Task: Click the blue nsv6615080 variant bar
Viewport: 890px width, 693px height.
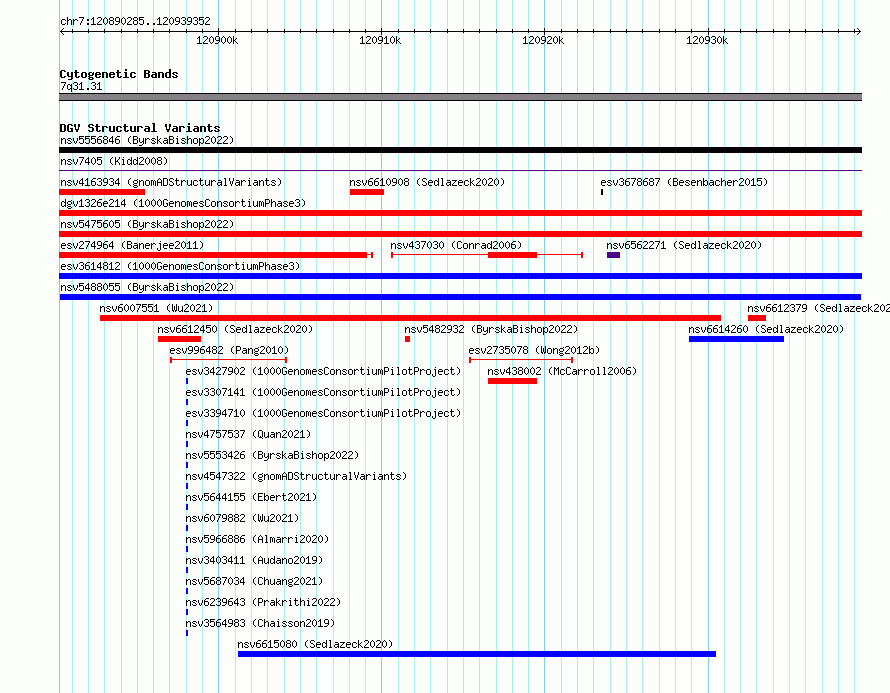Action: click(477, 654)
